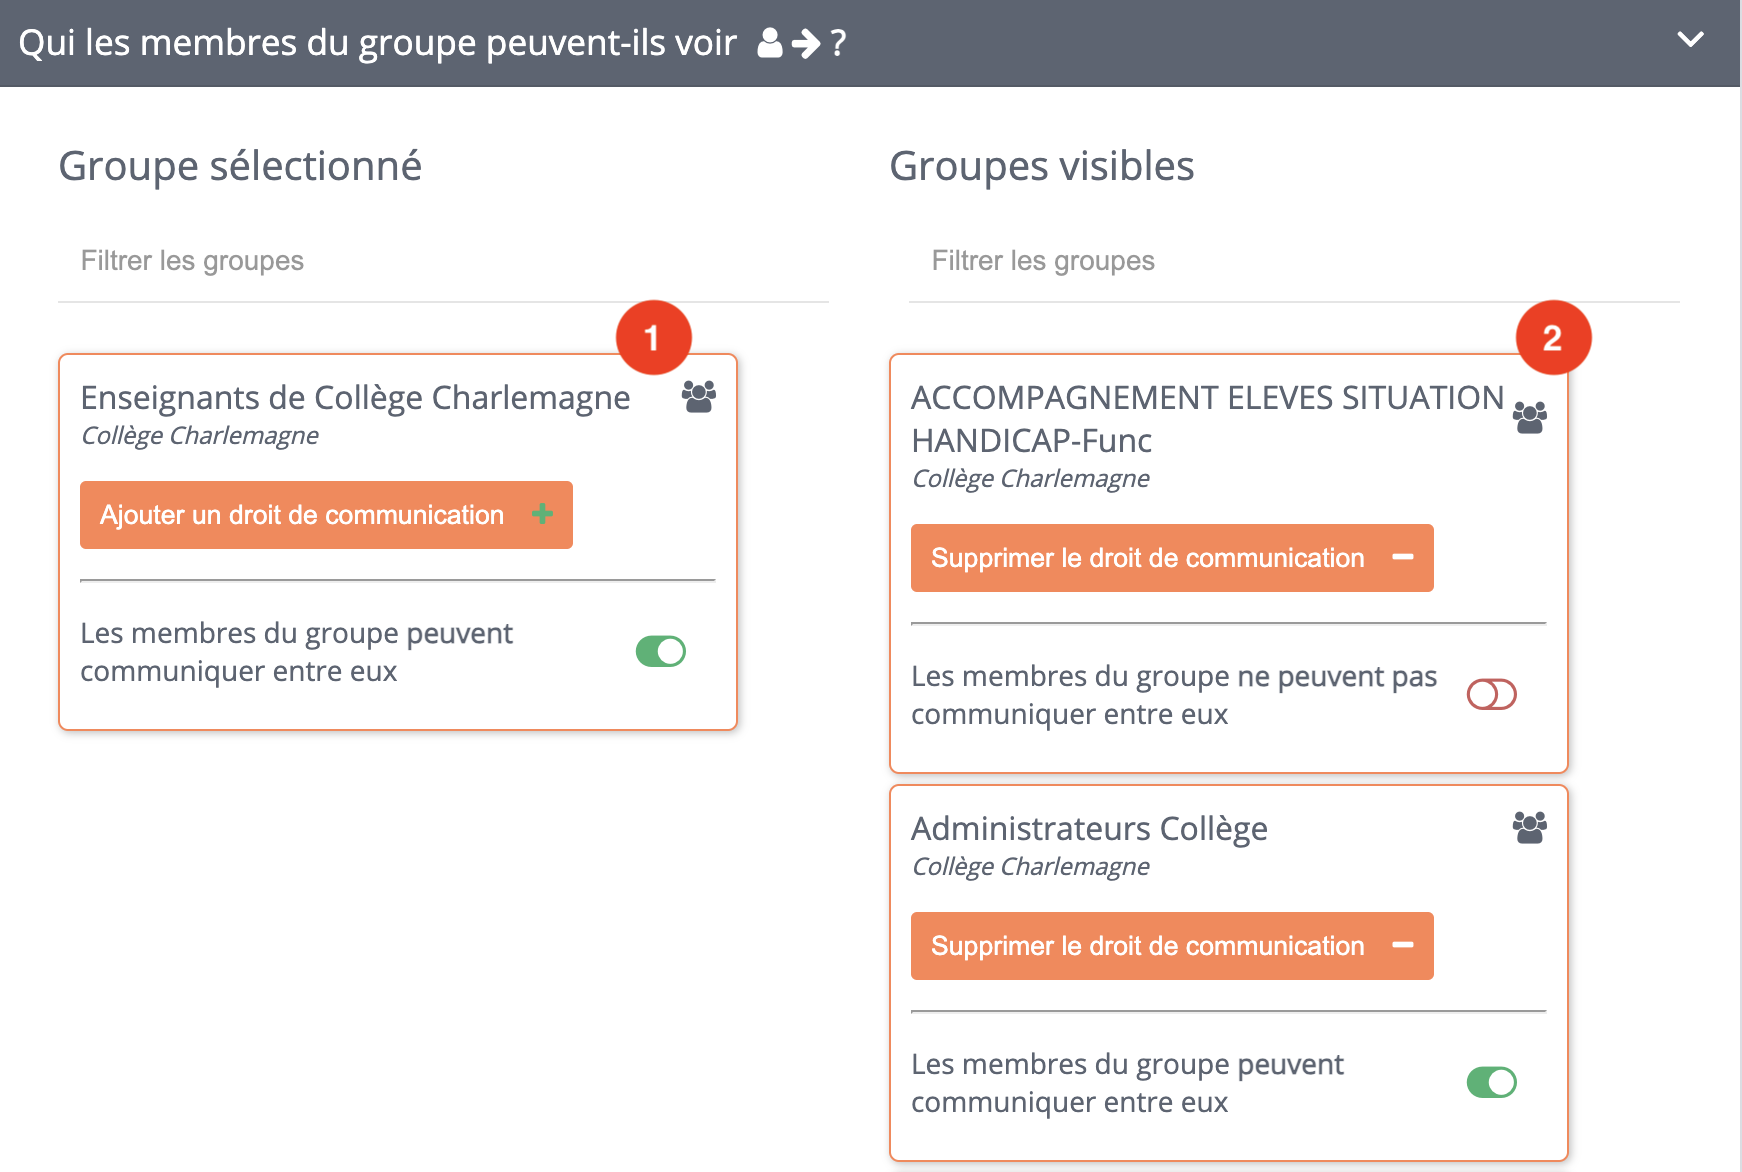Click the red badge numbered 1

tap(654, 338)
